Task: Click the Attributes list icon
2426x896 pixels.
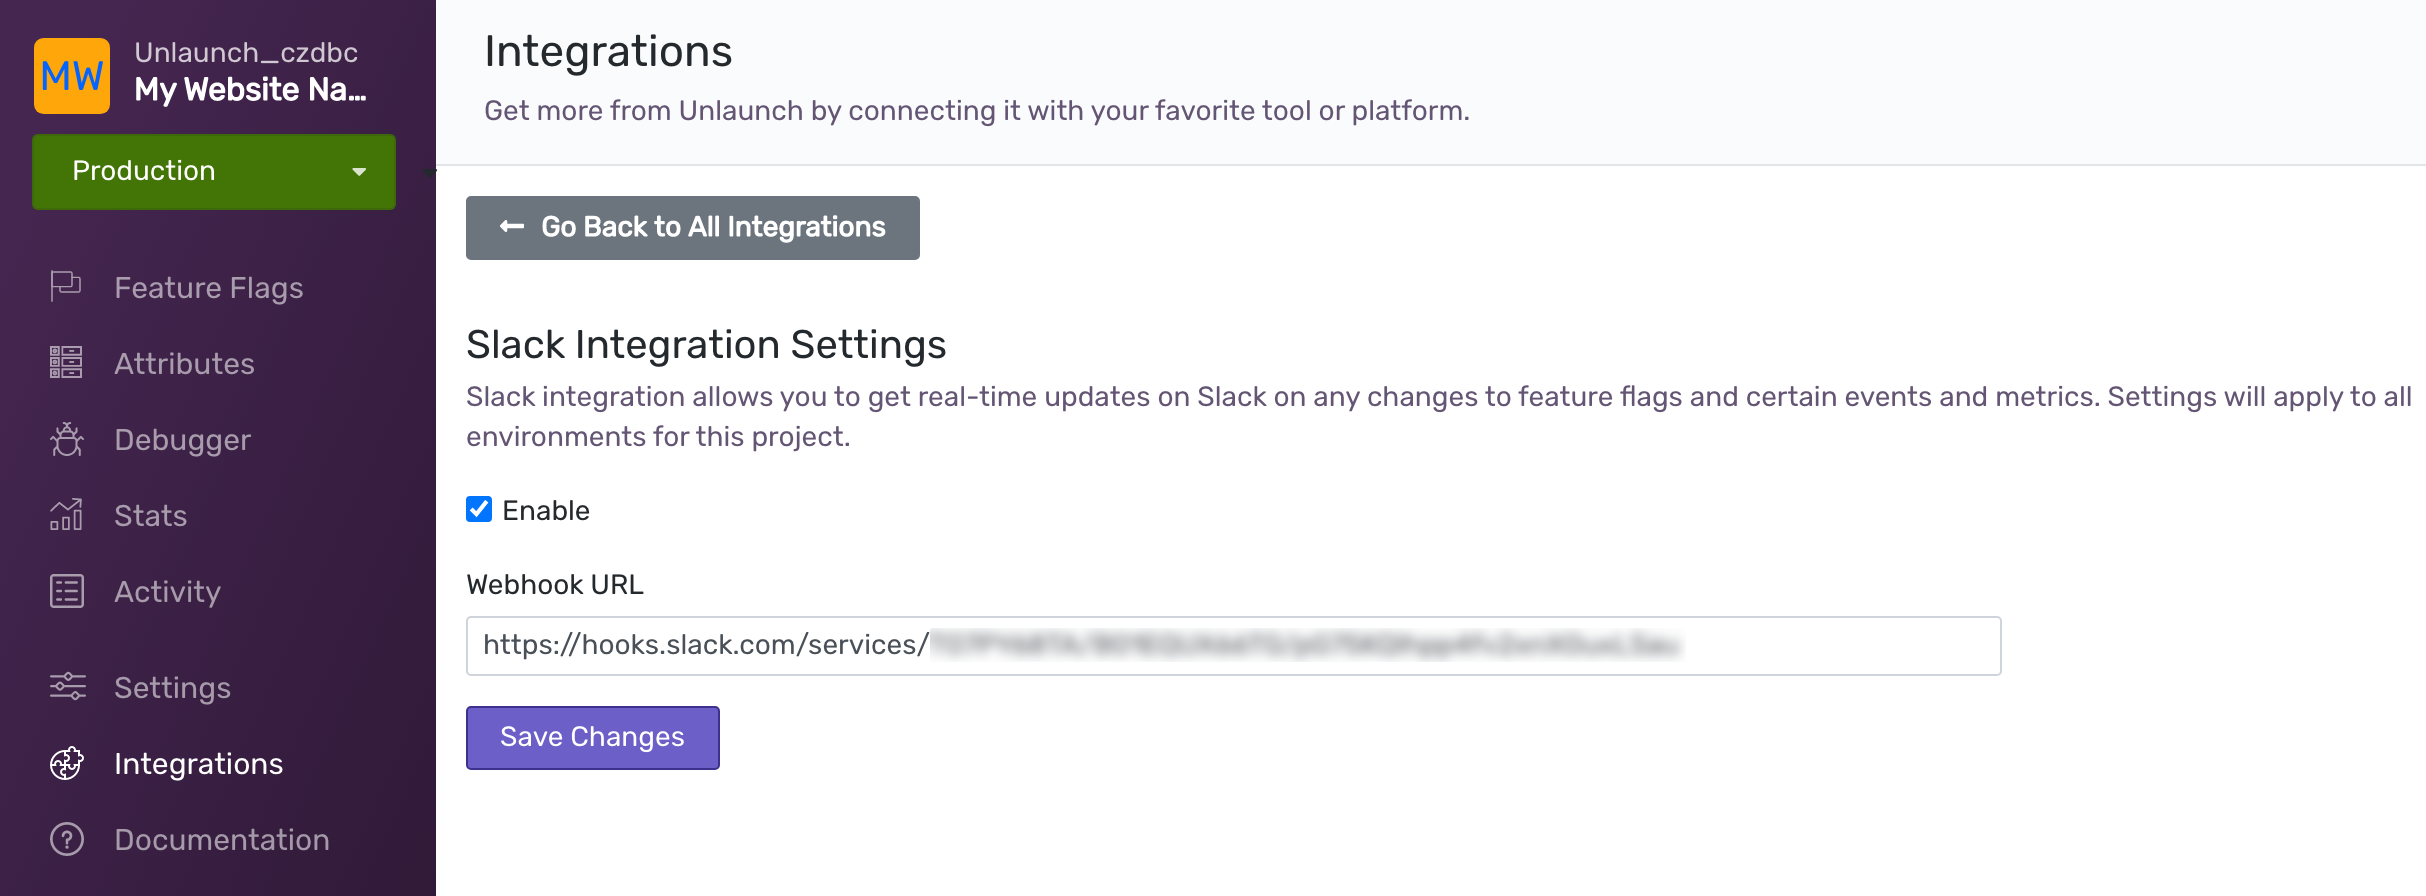Action: [66, 362]
